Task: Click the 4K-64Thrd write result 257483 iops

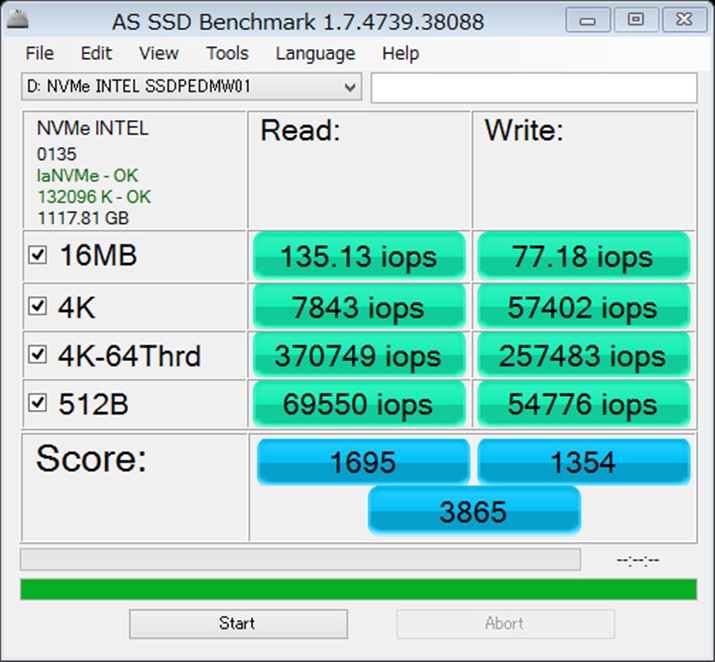Action: pos(583,355)
